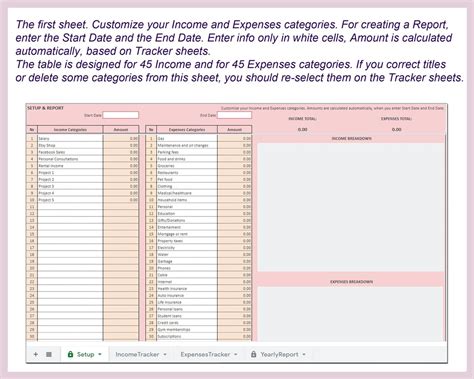
Task: Select the Phones expense cell
Action: click(x=187, y=268)
